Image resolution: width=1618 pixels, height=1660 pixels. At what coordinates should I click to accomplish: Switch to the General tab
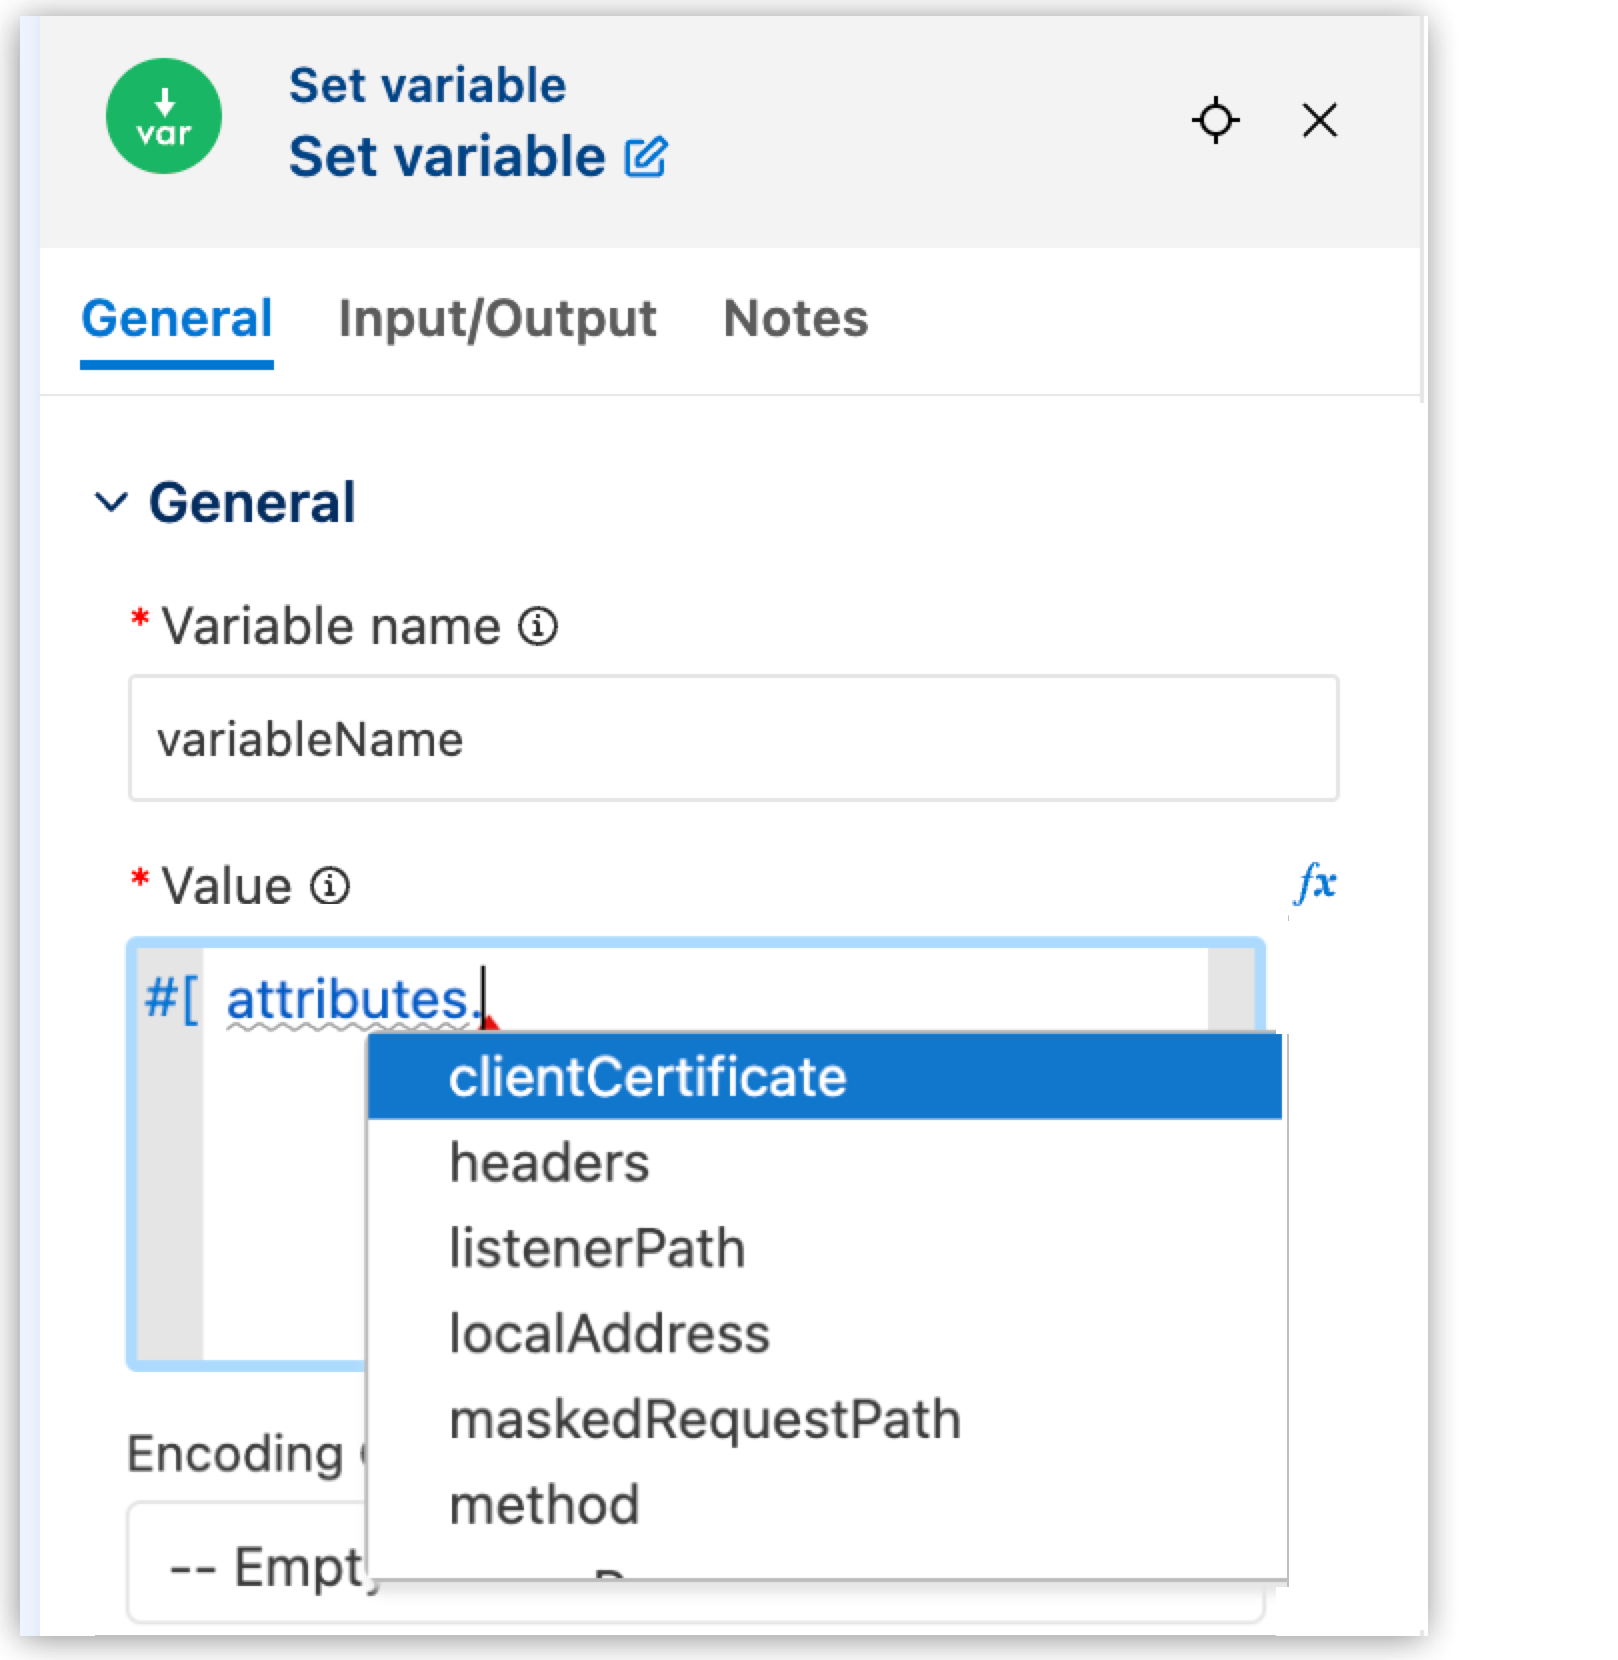[177, 319]
